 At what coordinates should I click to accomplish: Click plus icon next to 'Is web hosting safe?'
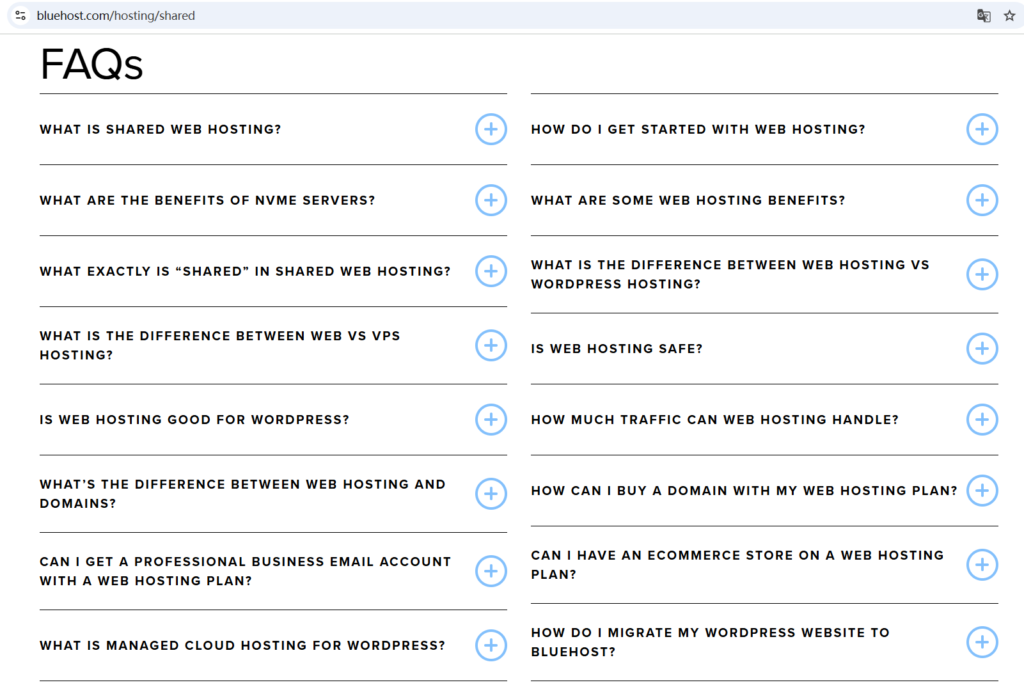(x=981, y=349)
